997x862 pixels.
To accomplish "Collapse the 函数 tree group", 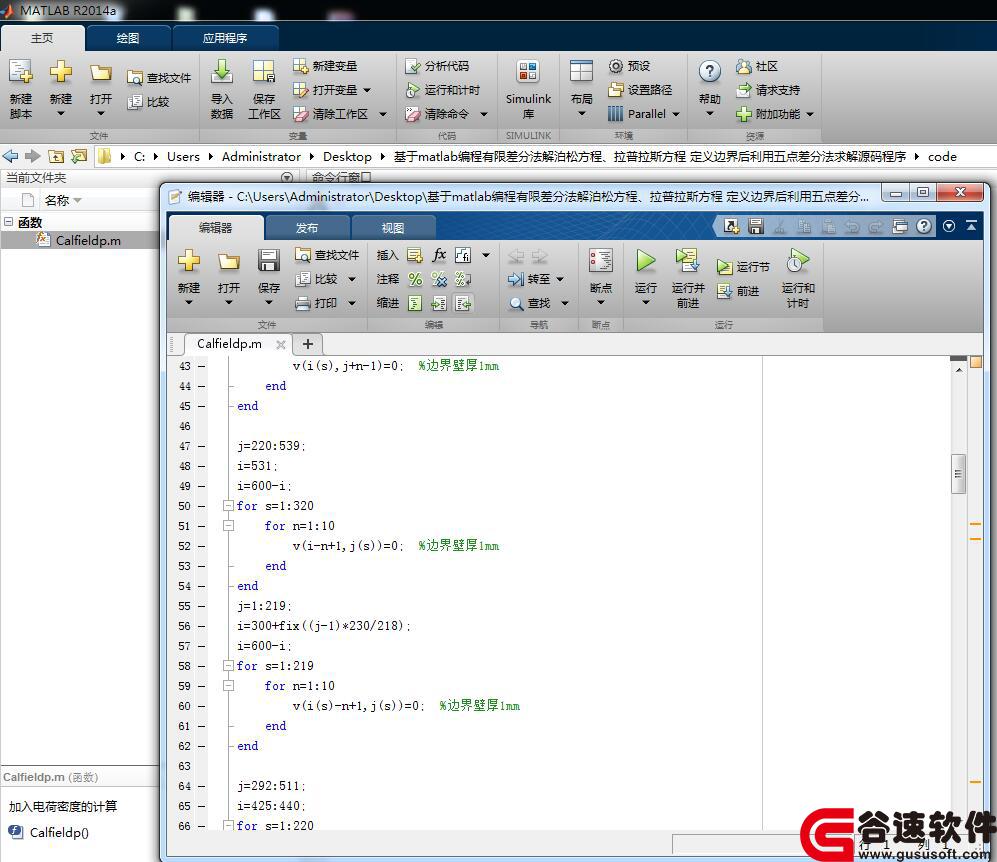I will [9, 222].
